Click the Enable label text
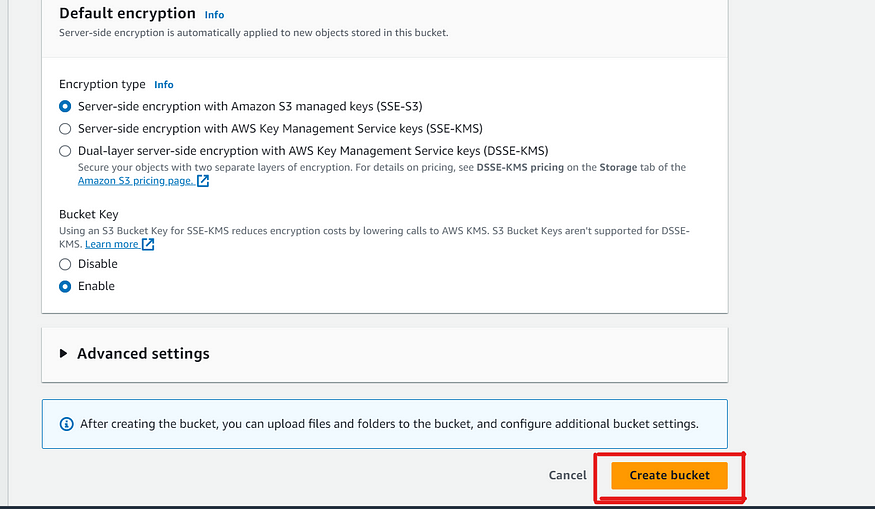The height and width of the screenshot is (509, 875). 96,286
